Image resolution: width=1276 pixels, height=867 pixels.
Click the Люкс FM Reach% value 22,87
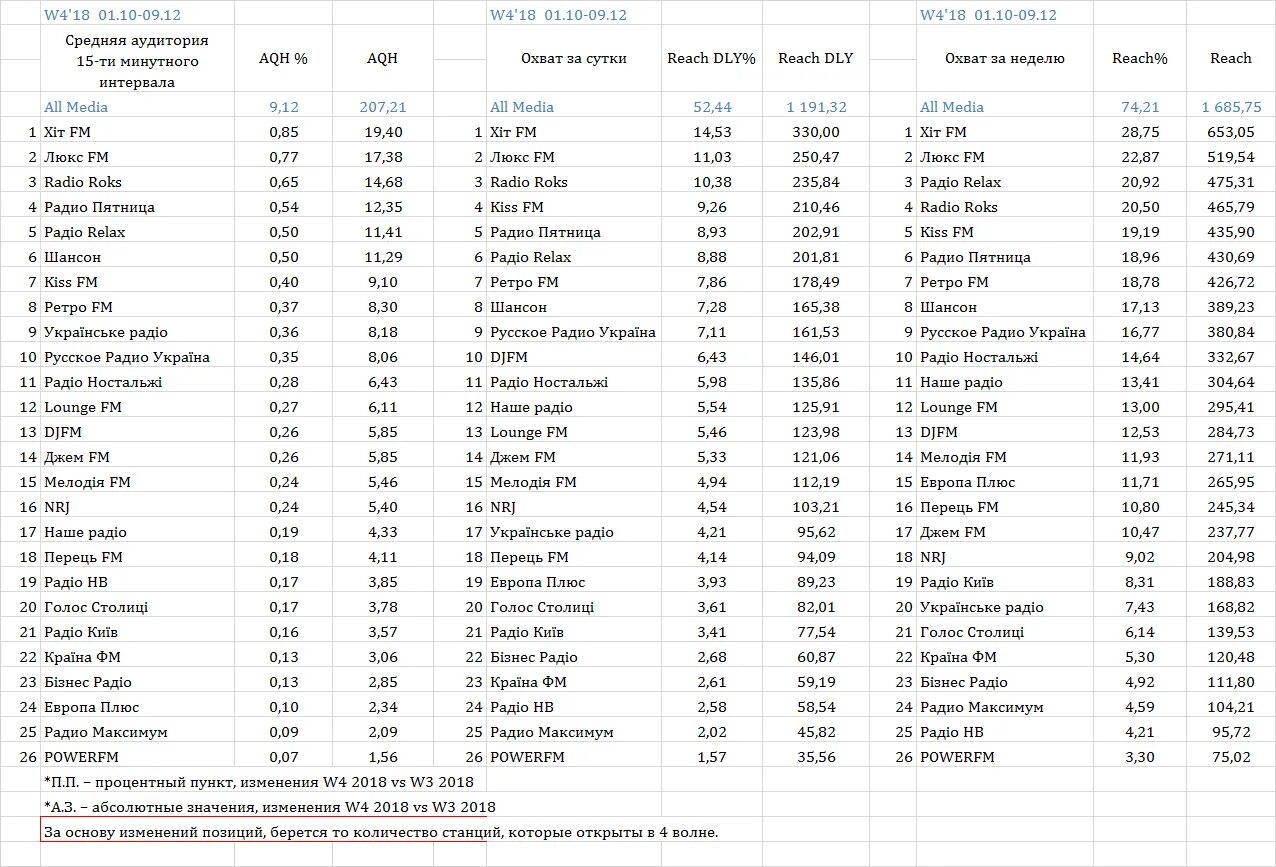coord(1140,157)
